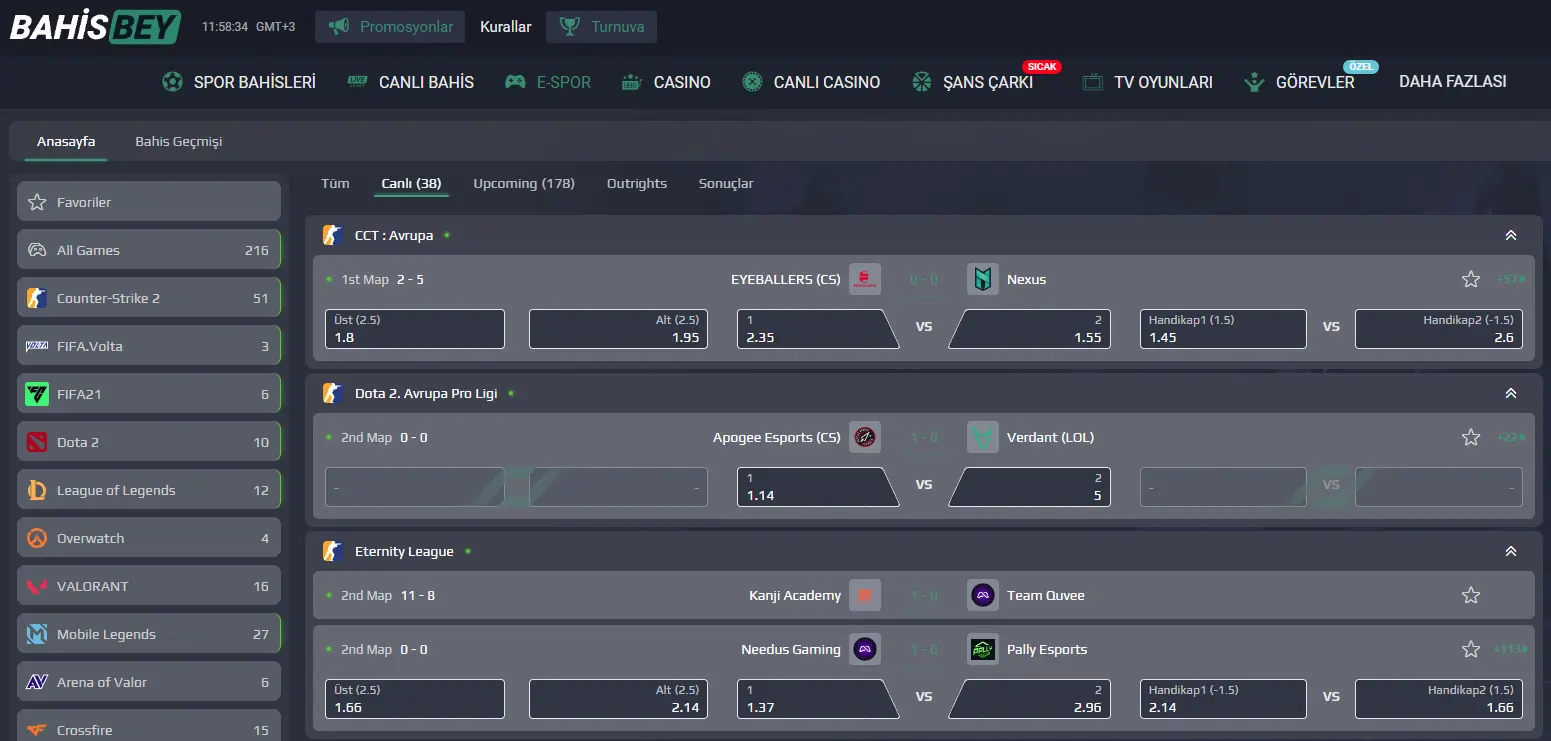Viewport: 1551px width, 741px height.
Task: Click the Dota 2 sidebar icon
Action: pos(37,442)
